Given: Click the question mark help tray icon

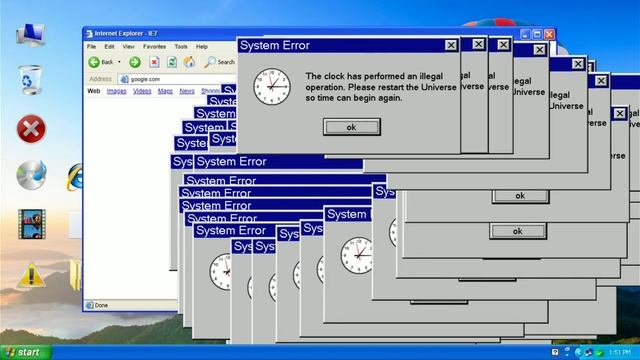Looking at the screenshot, I should [555, 352].
